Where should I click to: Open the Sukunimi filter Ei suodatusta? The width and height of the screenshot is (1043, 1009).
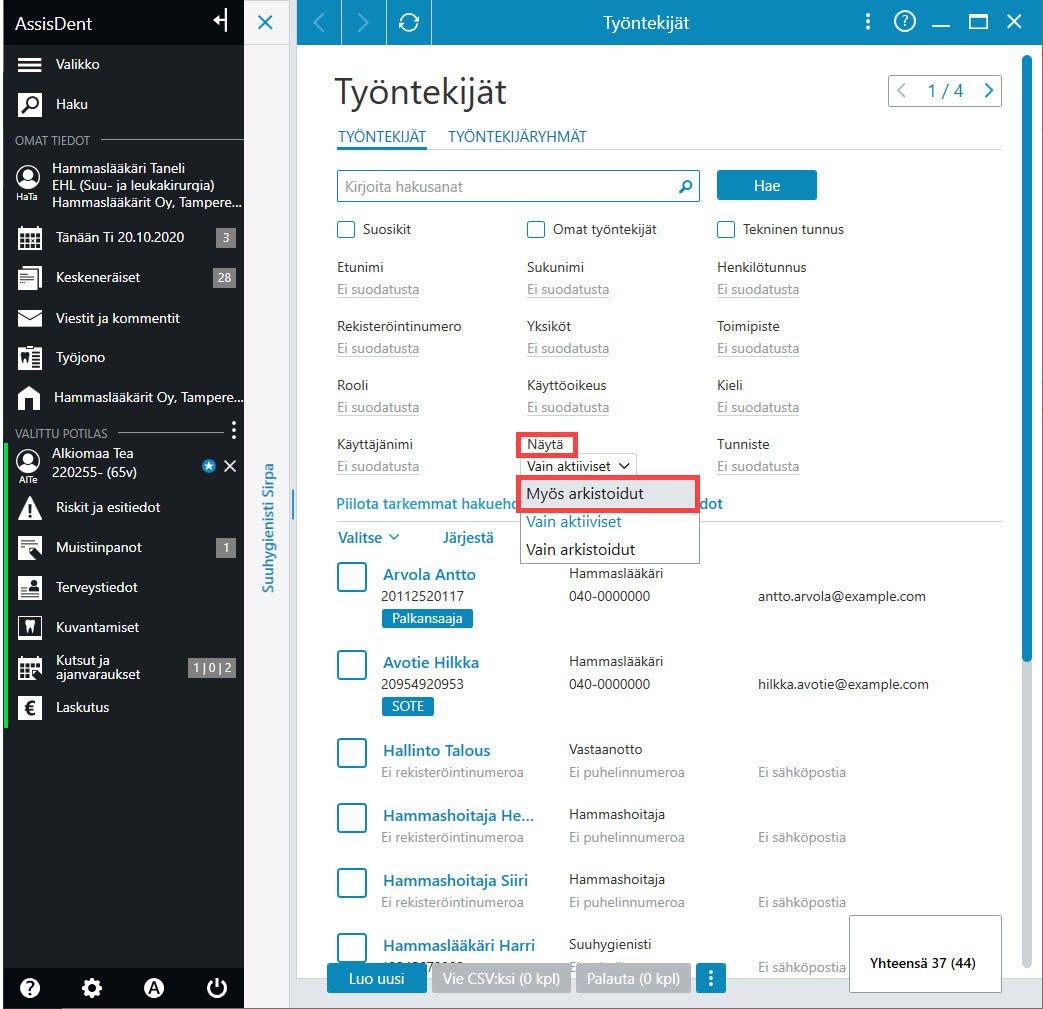coord(568,289)
